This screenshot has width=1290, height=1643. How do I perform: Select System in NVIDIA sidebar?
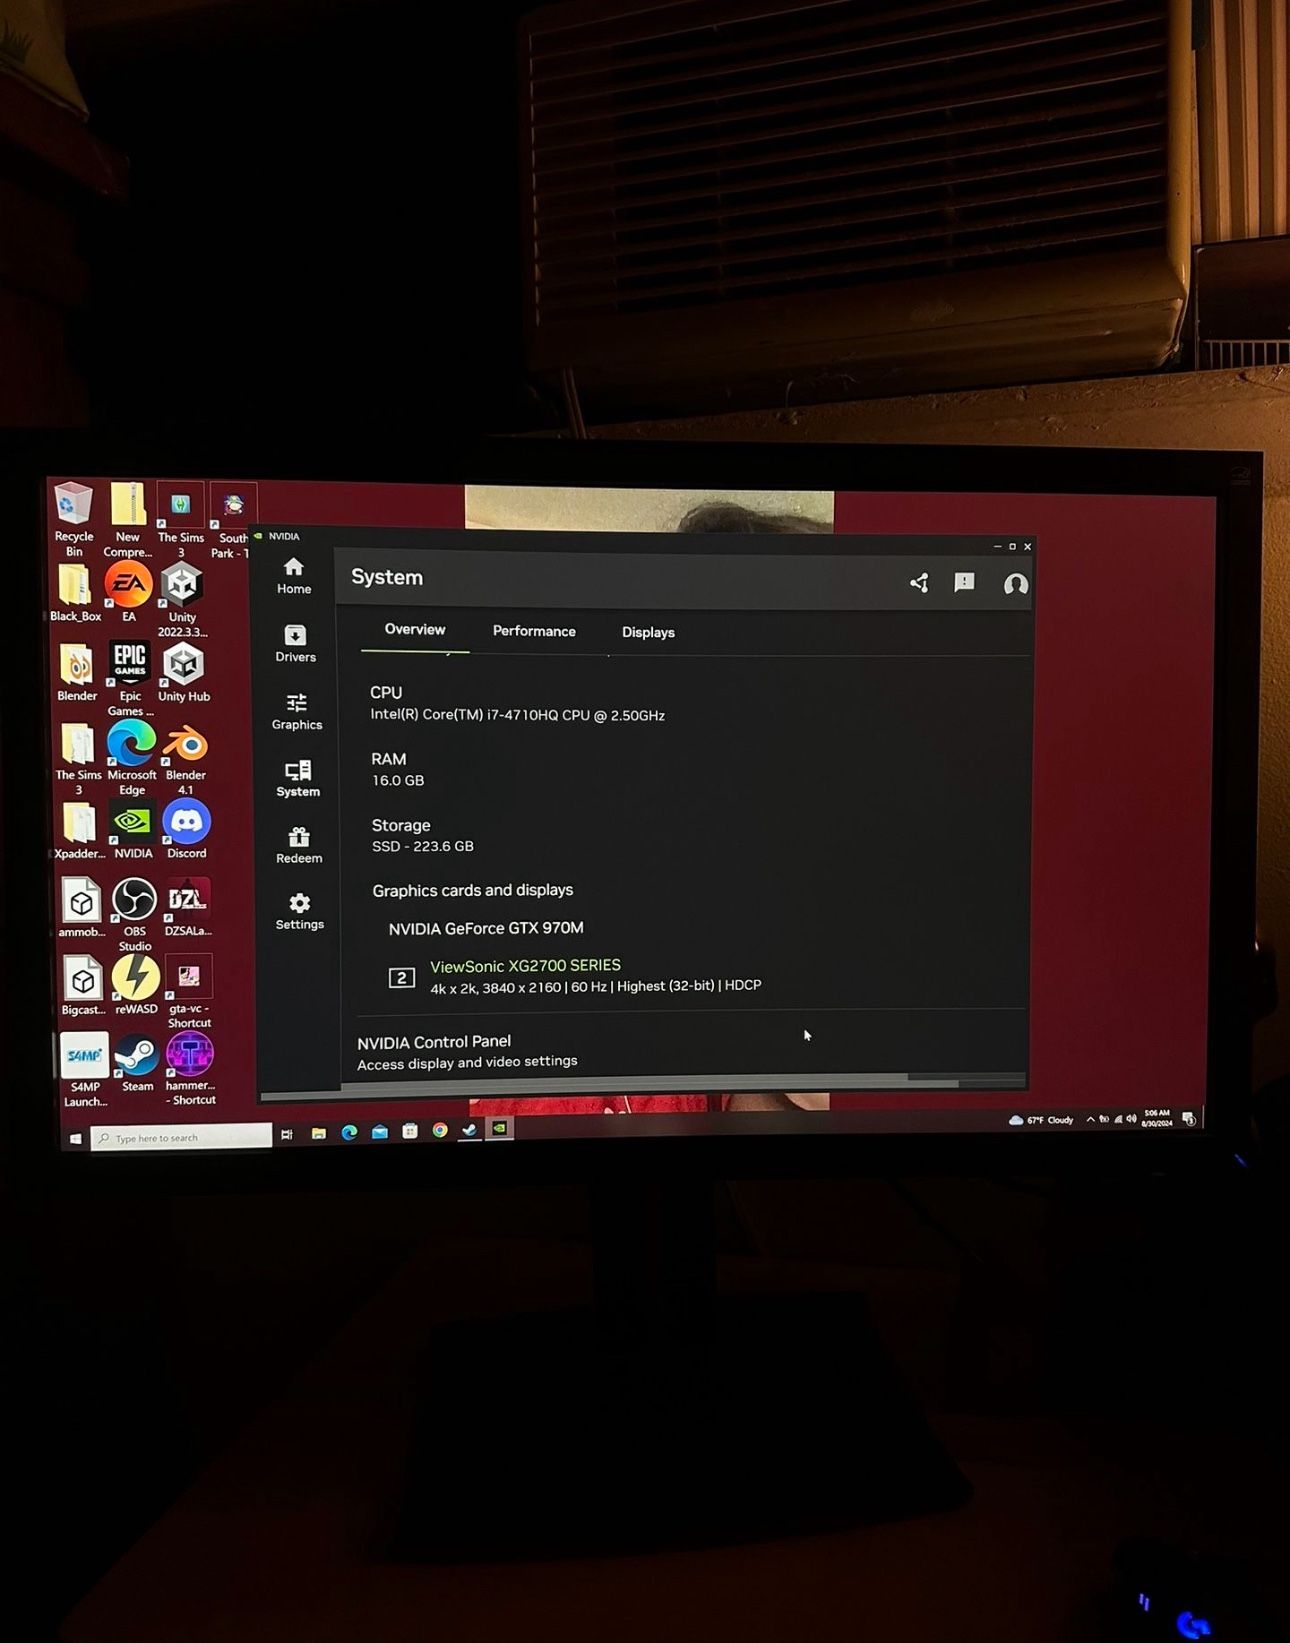point(298,779)
